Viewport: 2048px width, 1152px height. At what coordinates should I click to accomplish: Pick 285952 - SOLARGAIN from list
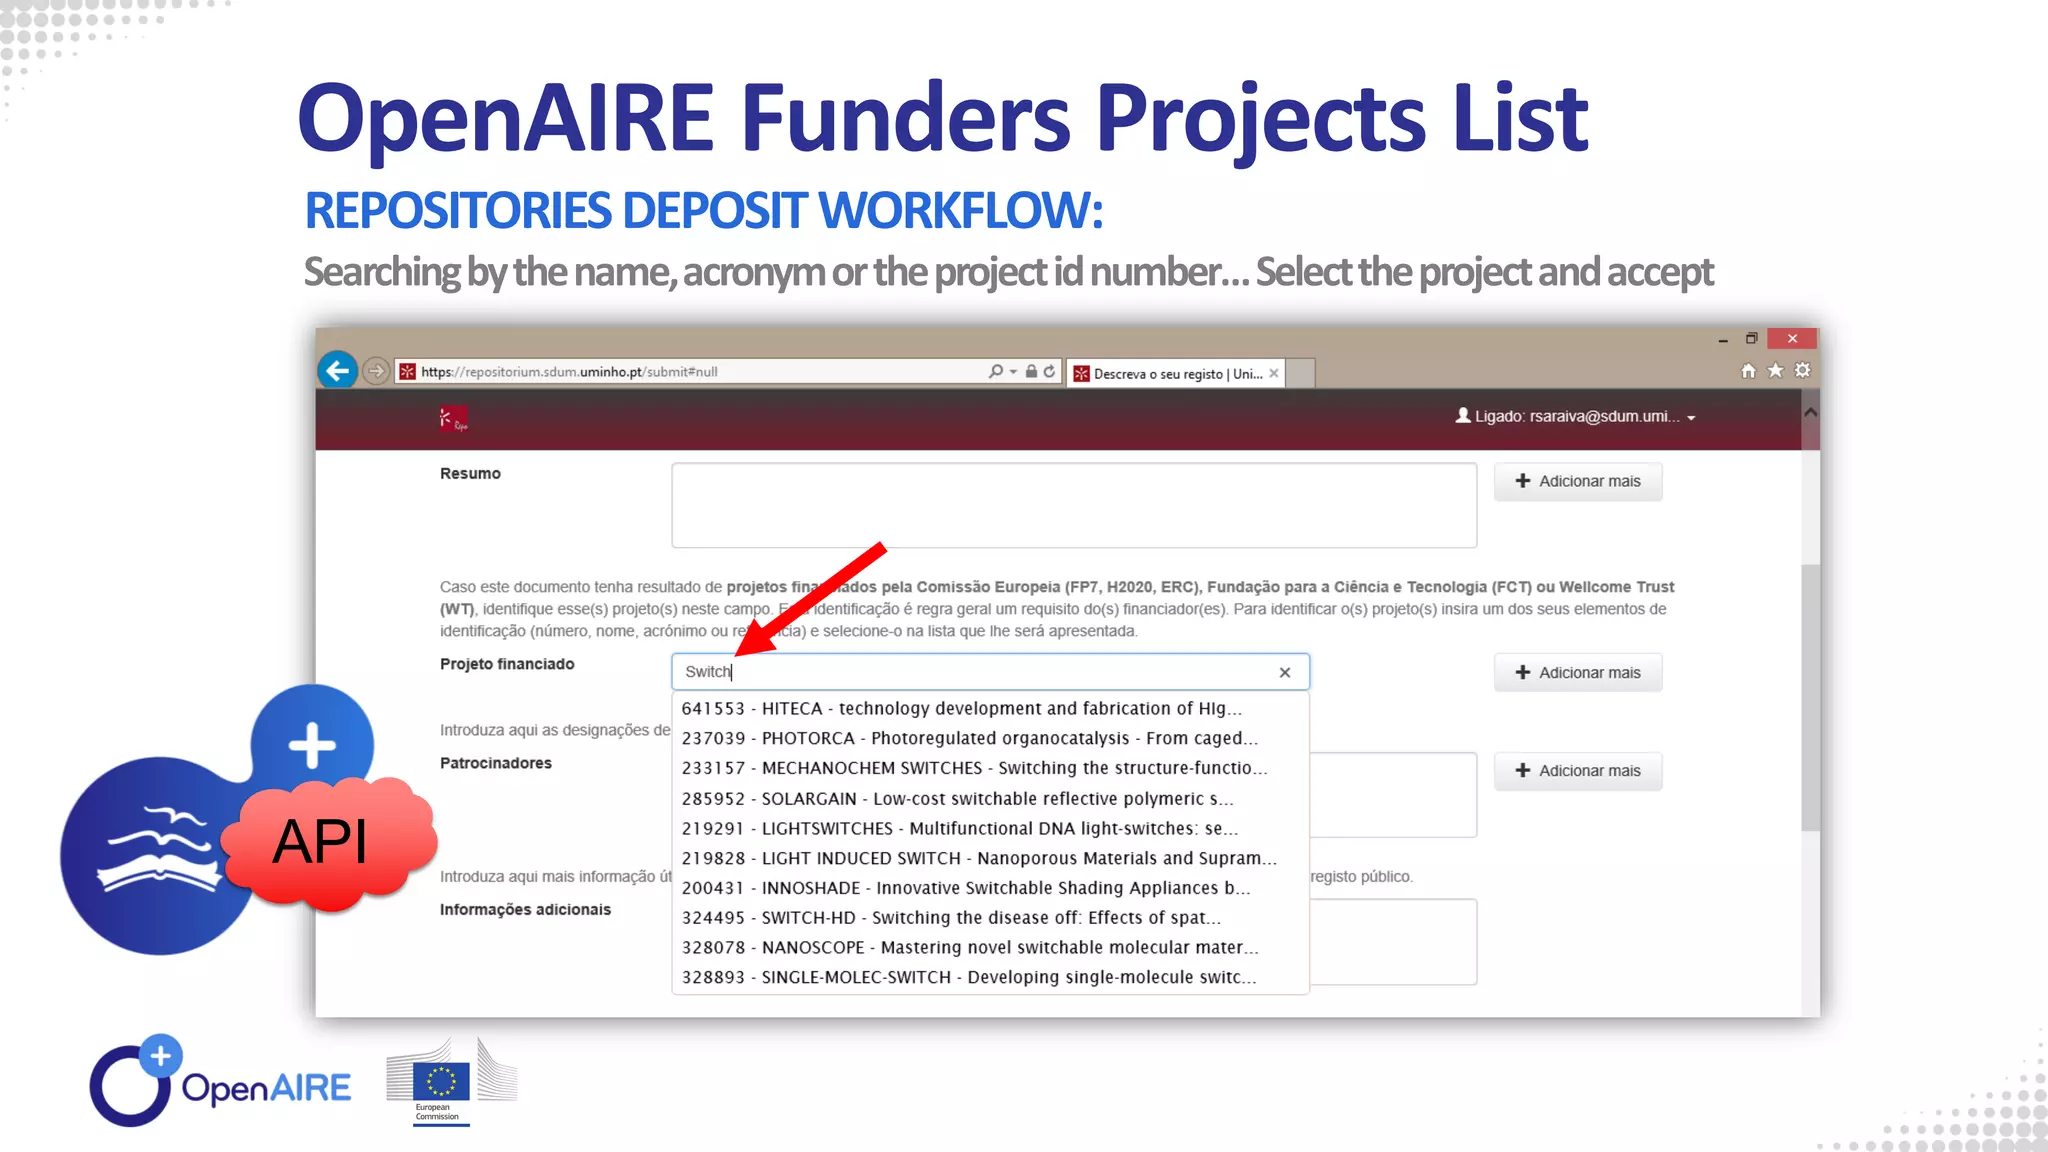coord(990,798)
